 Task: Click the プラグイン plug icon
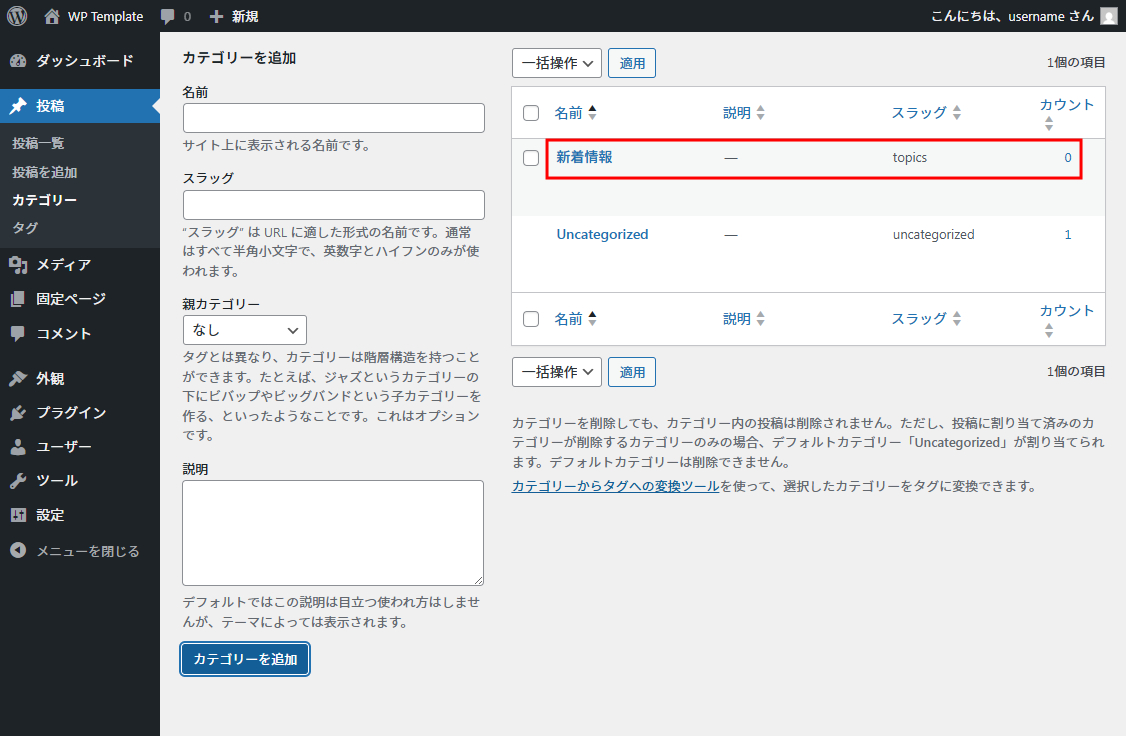tap(18, 412)
